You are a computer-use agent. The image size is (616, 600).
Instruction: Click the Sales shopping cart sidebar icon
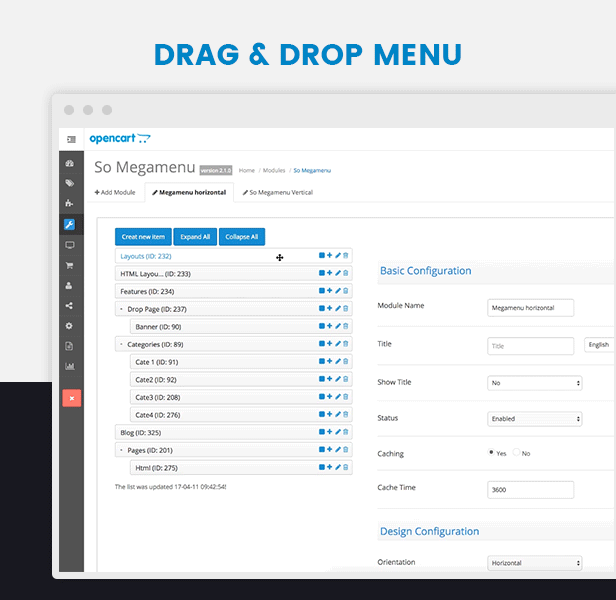[x=70, y=265]
